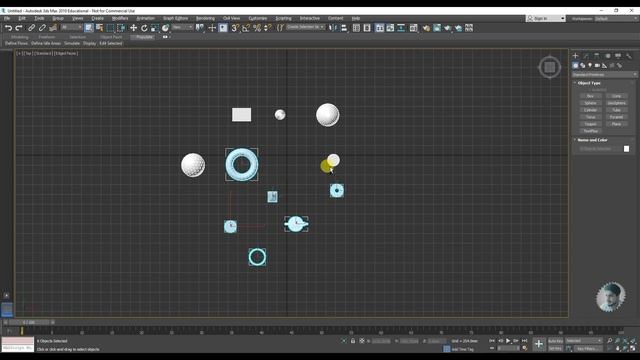The height and width of the screenshot is (360, 640).
Task: Open the Reference Coordinate System dropdown
Action: click(x=182, y=27)
